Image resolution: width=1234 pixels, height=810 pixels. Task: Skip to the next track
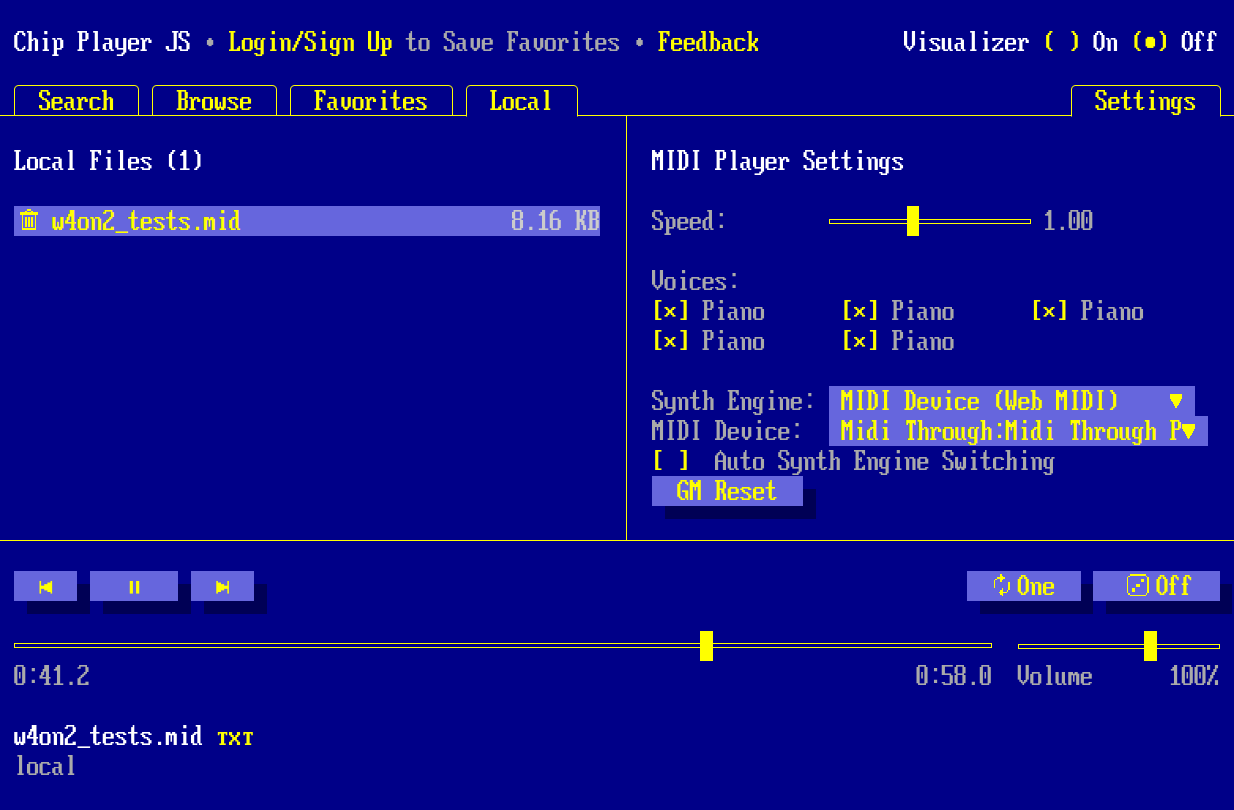point(222,587)
